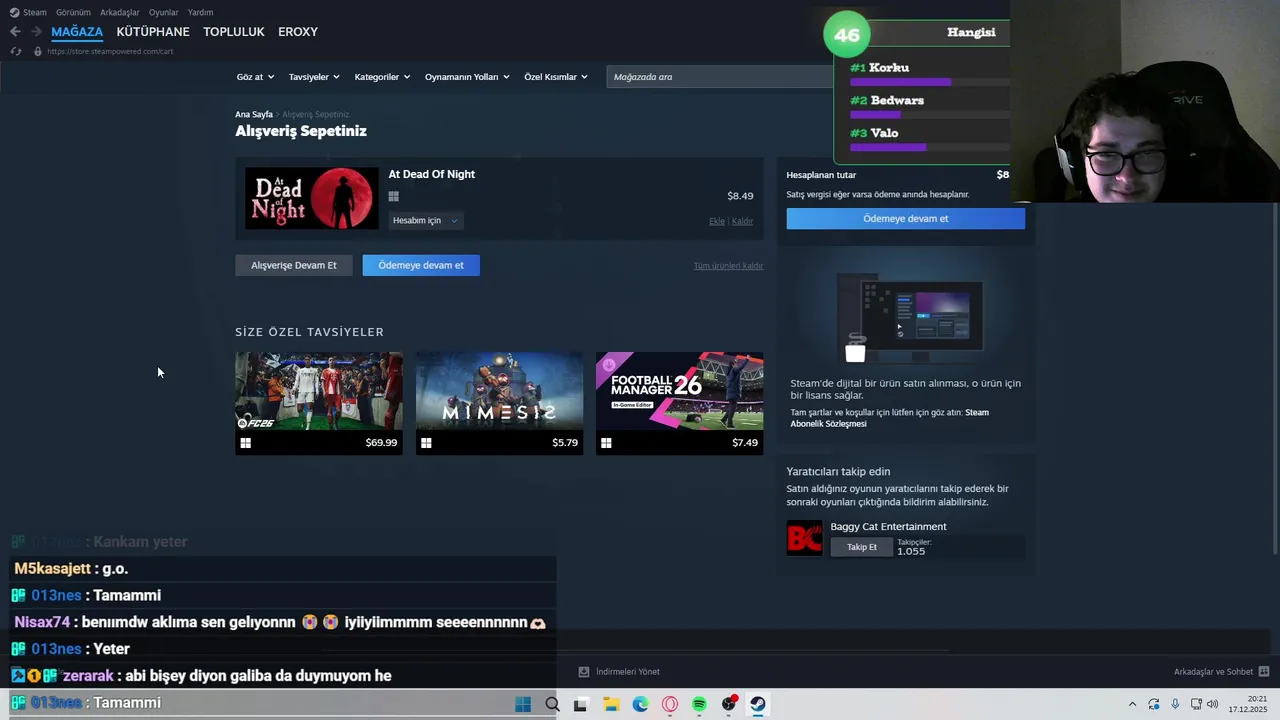The height and width of the screenshot is (720, 1280).
Task: Open the Steam menu
Action: click(x=35, y=12)
